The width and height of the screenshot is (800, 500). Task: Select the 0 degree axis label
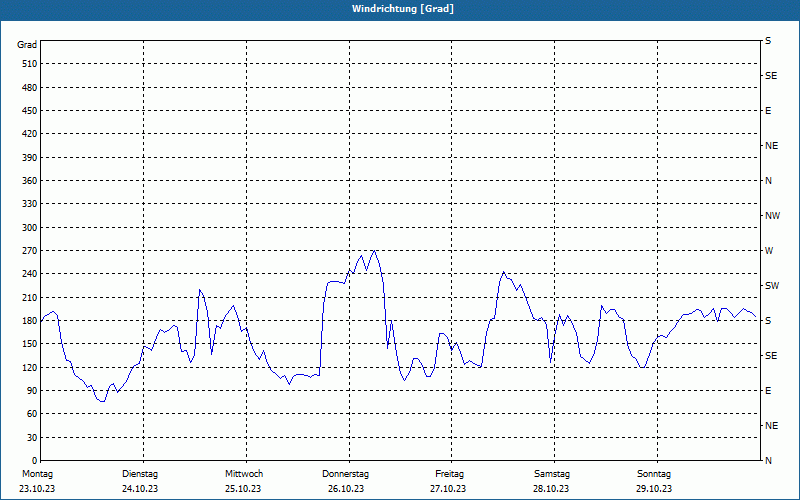pyautogui.click(x=35, y=460)
